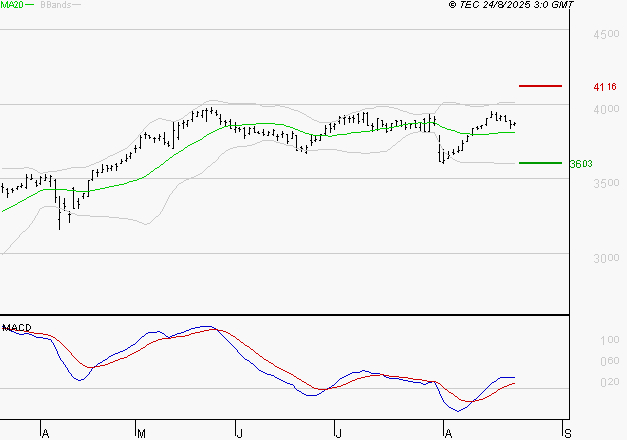
Task: Click the 020 MACD axis label
Action: coord(610,382)
